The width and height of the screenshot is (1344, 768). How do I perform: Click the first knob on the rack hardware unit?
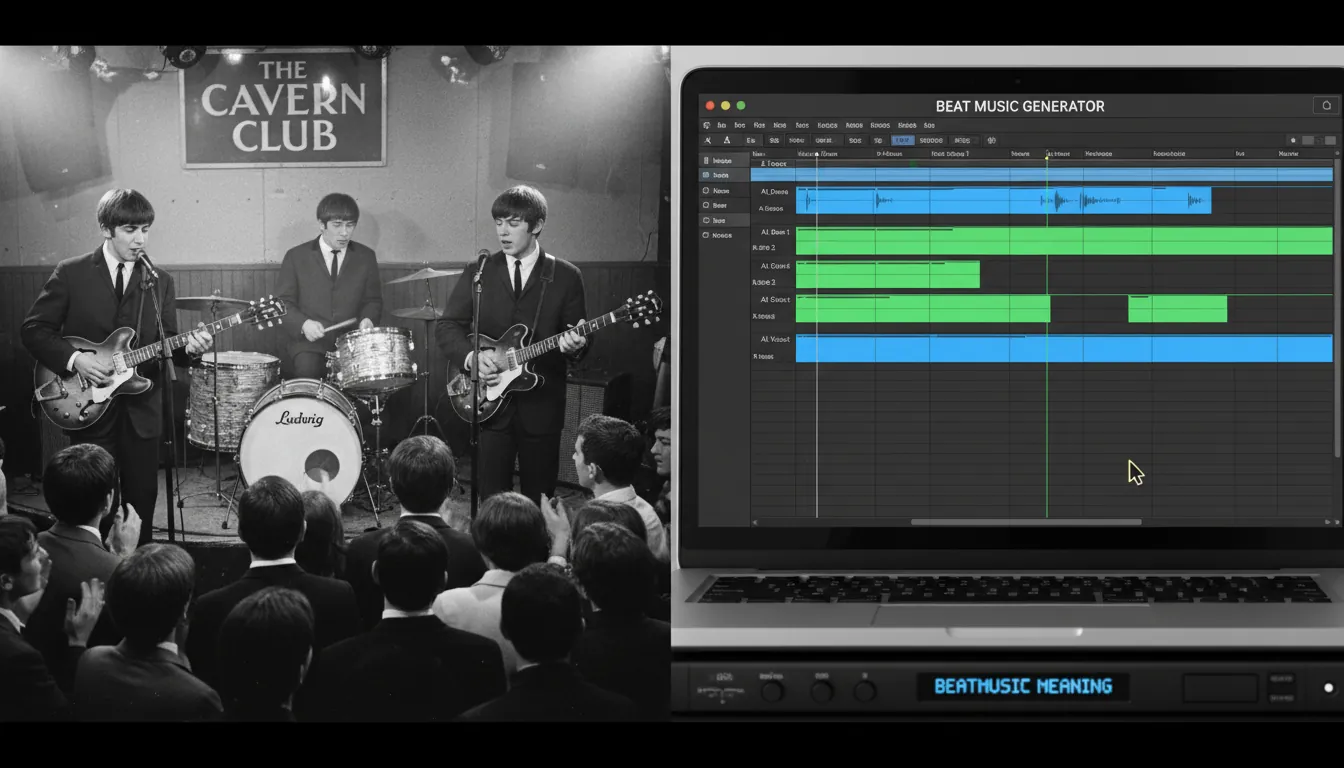[x=771, y=690]
